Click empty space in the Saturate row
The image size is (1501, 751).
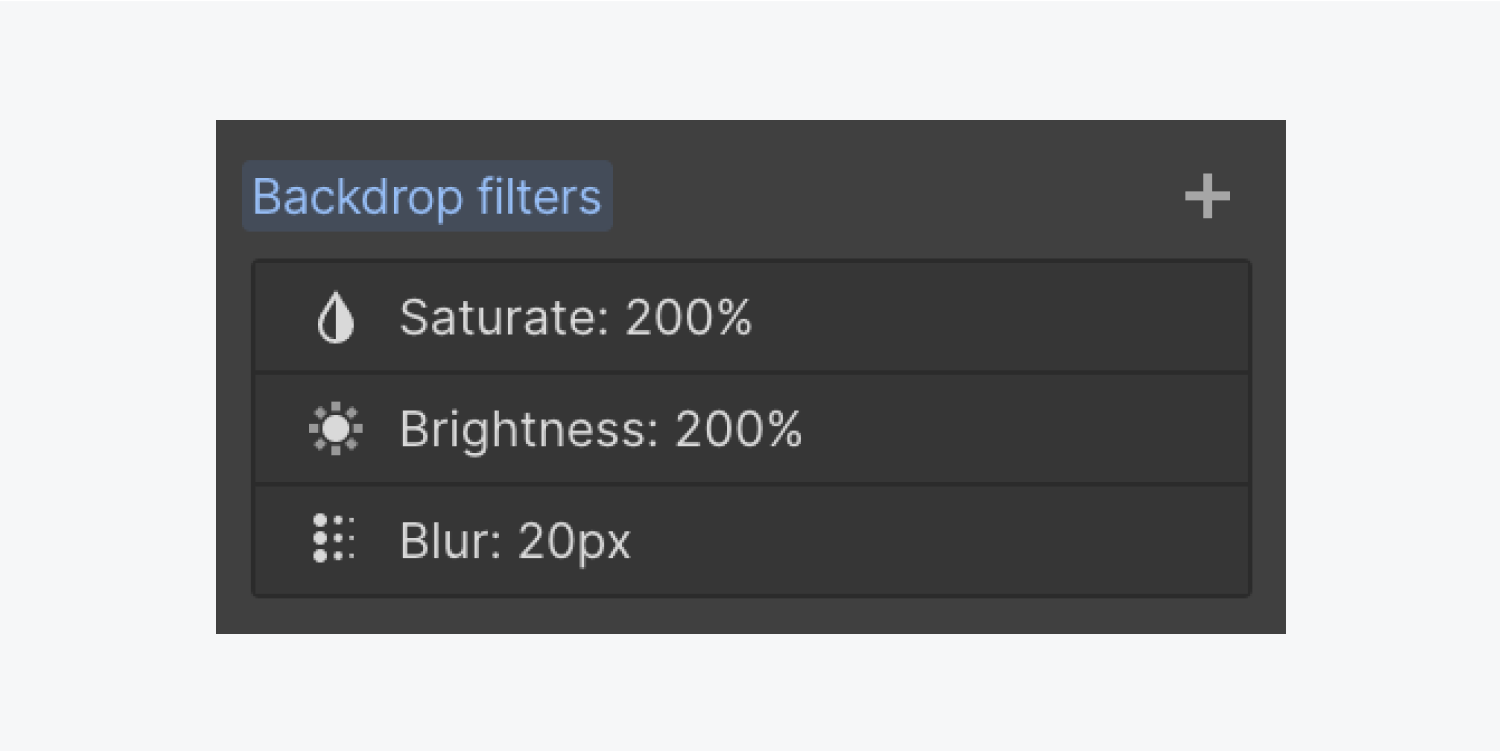pyautogui.click(x=1000, y=318)
